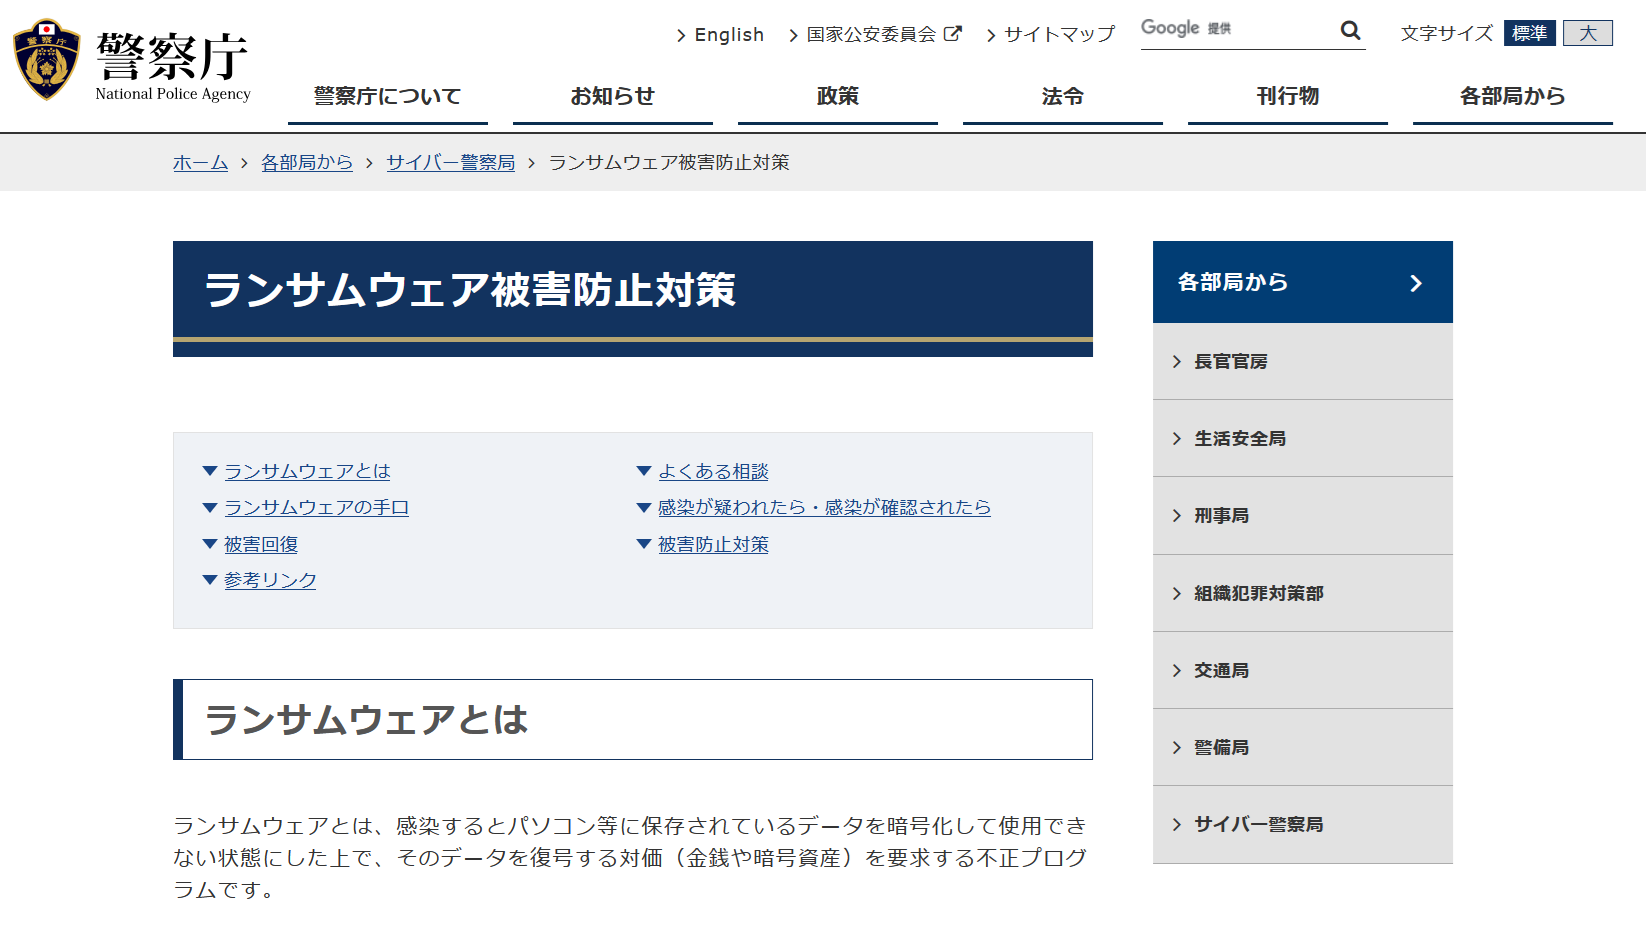Viewport: 1646px width, 931px height.
Task: Open 警備局 in the sidebar
Action: [x=1303, y=748]
